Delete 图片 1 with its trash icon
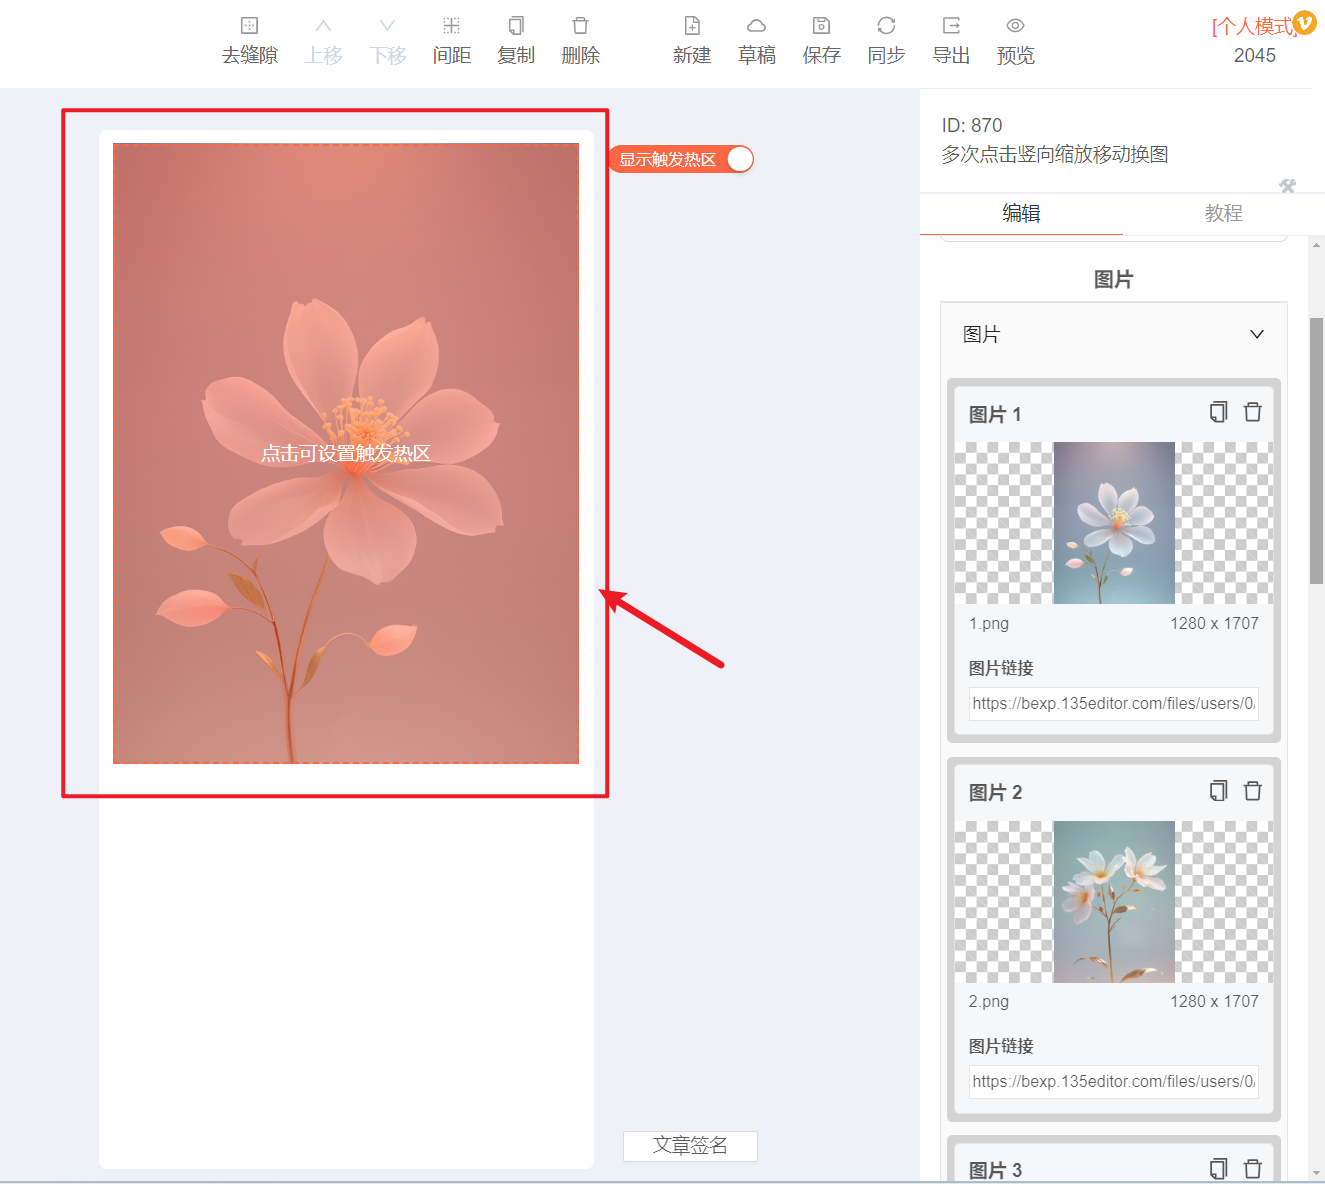Image resolution: width=1325 pixels, height=1184 pixels. (x=1252, y=412)
